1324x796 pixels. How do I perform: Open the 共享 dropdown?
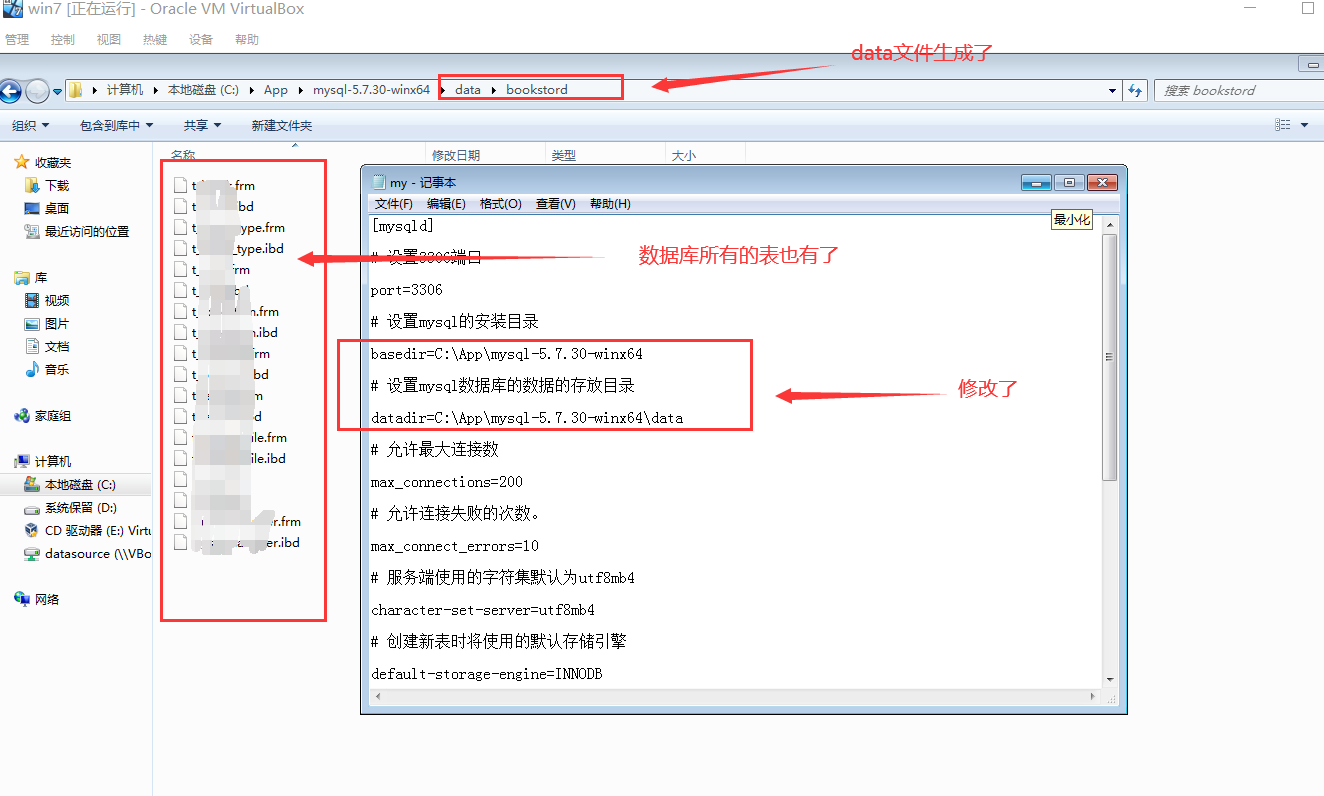(202, 125)
